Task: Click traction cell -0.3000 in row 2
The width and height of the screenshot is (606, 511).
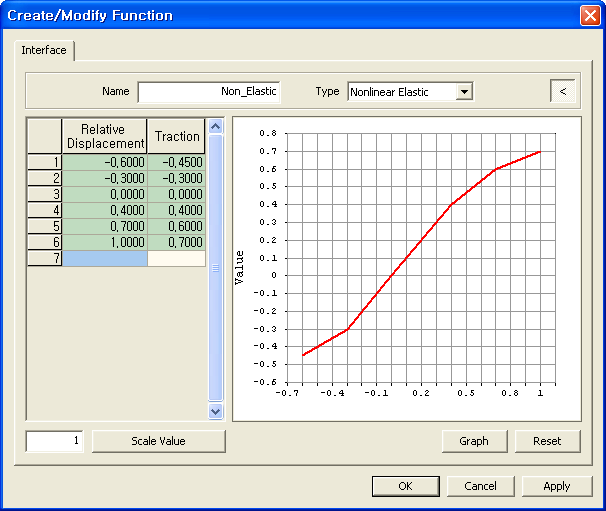Action: pos(176,178)
